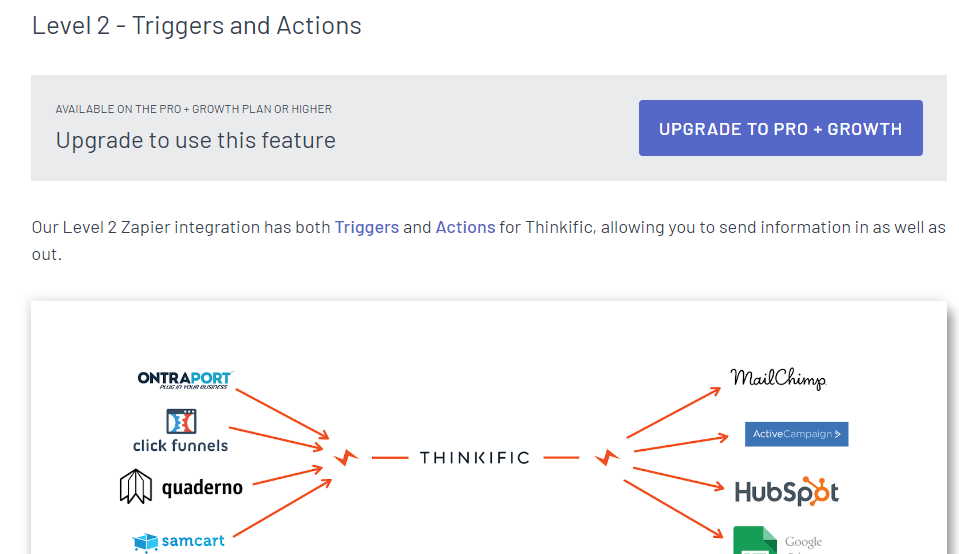This screenshot has width=959, height=554.
Task: Click the 'Upgrade to use this feature' text
Action: click(x=196, y=141)
